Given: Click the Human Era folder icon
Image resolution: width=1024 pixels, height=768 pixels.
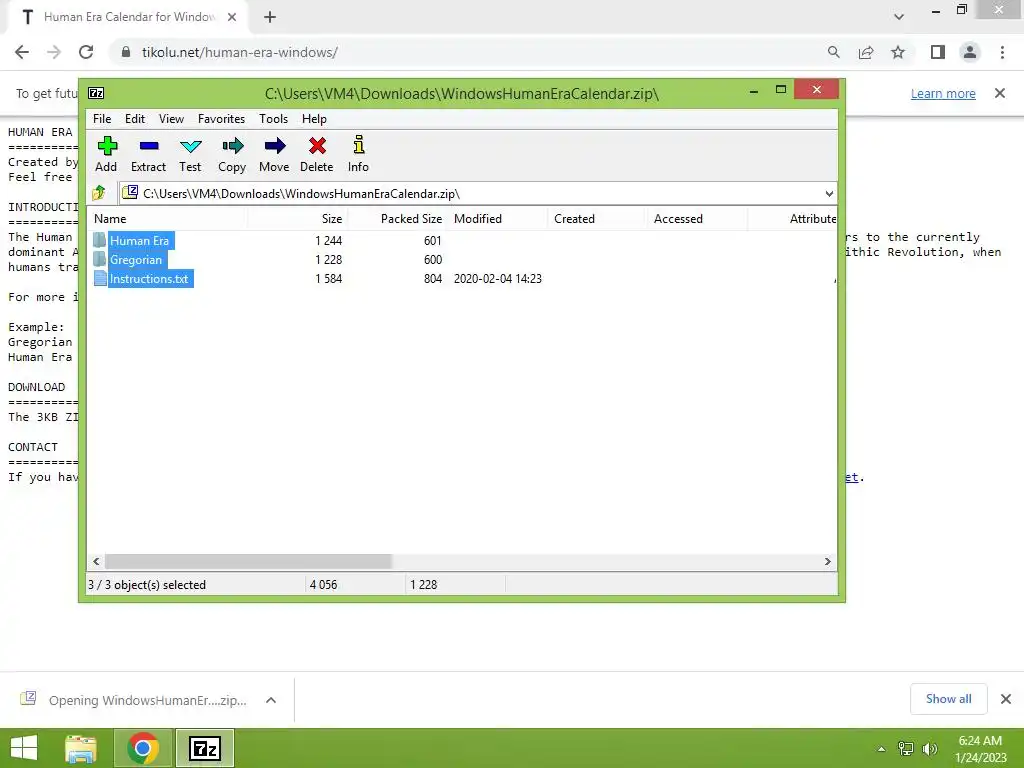Looking at the screenshot, I should pyautogui.click(x=99, y=240).
